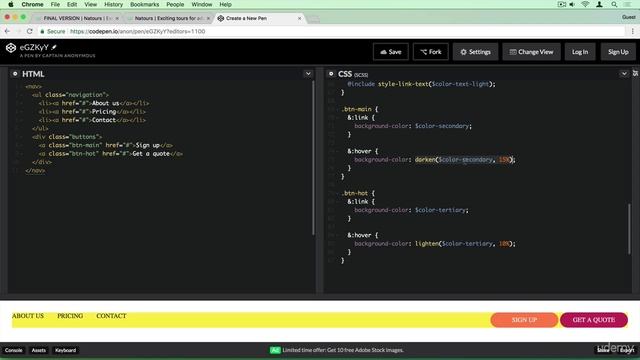Click CSS editor vertical scrollbar
The image size is (640, 360).
629,229
